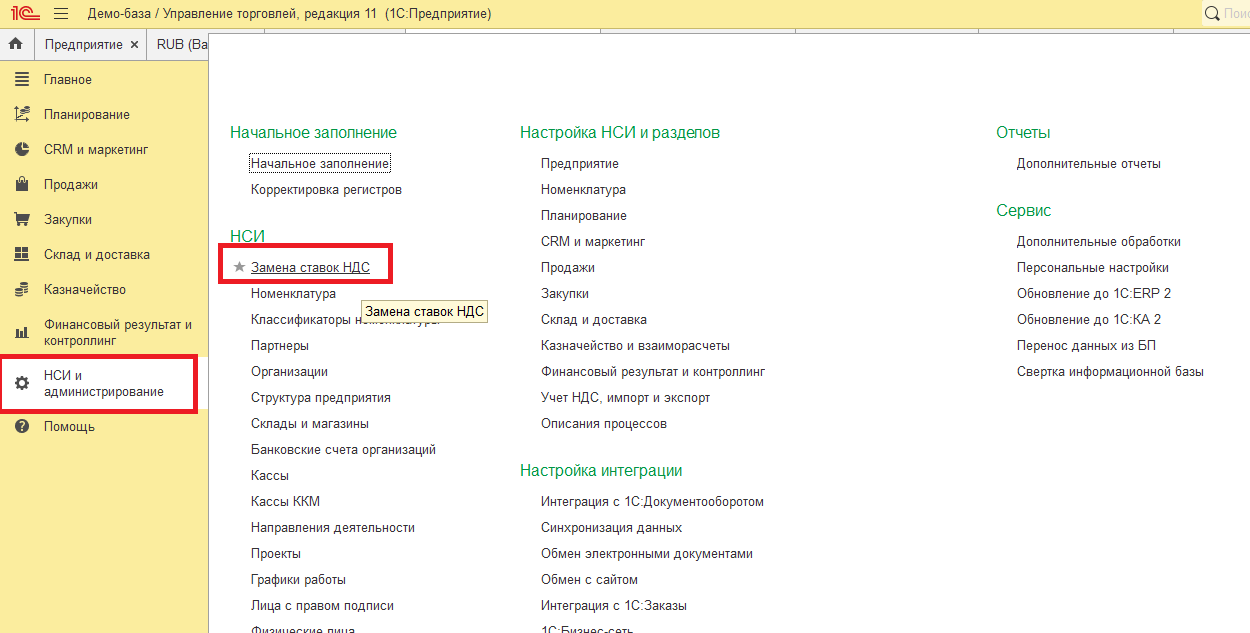The height and width of the screenshot is (633, 1250).
Task: Click the Закупки shopping cart icon
Action: click(22, 220)
